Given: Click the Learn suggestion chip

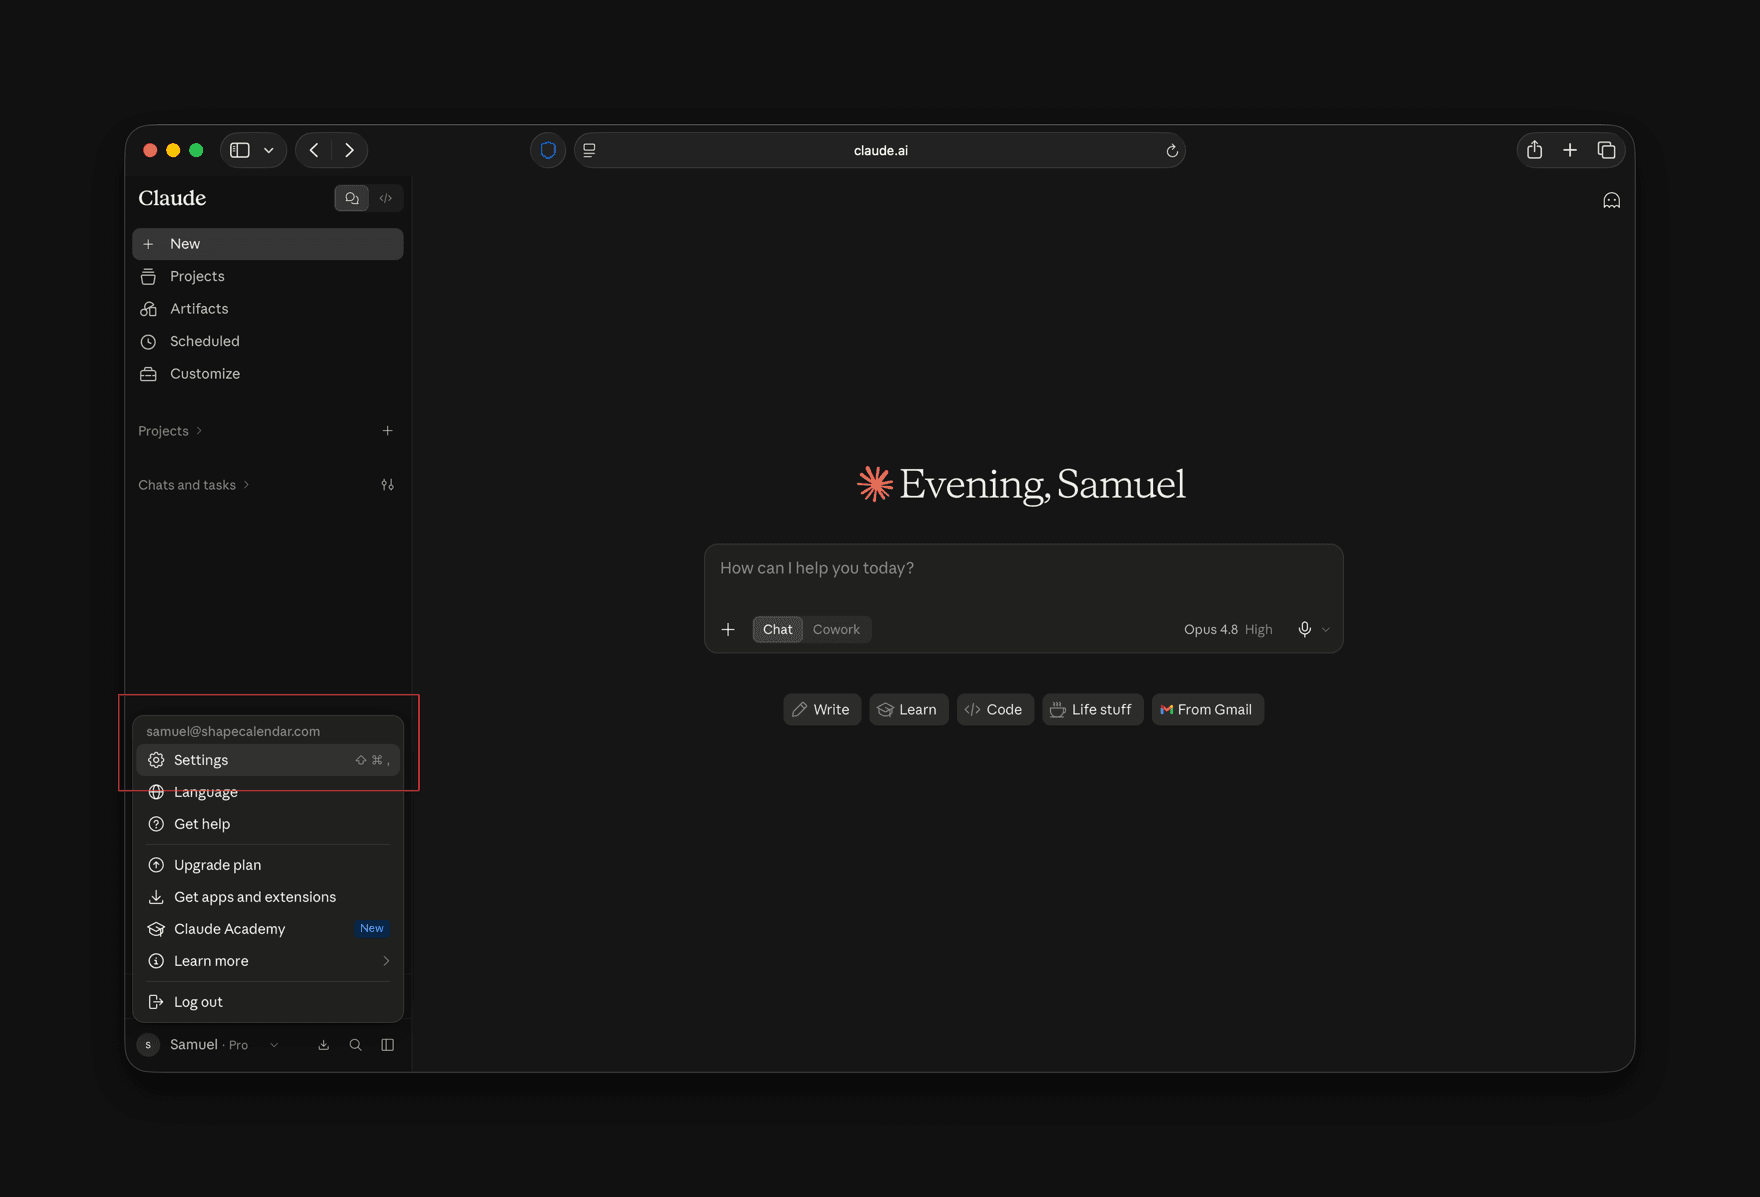Looking at the screenshot, I should tap(908, 709).
